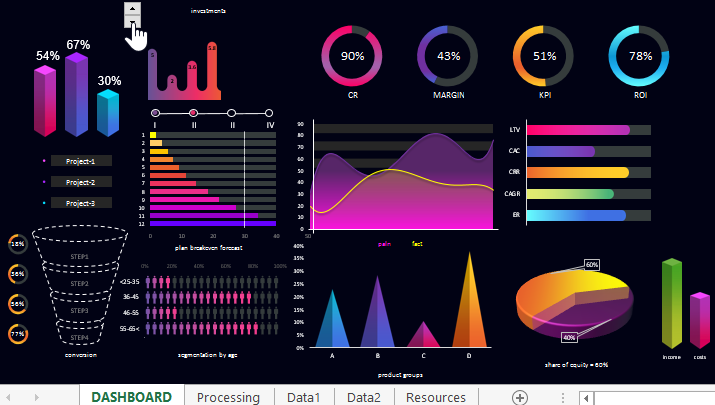Click the next sheet navigation arrow
The width and height of the screenshot is (715, 405).
(37, 397)
